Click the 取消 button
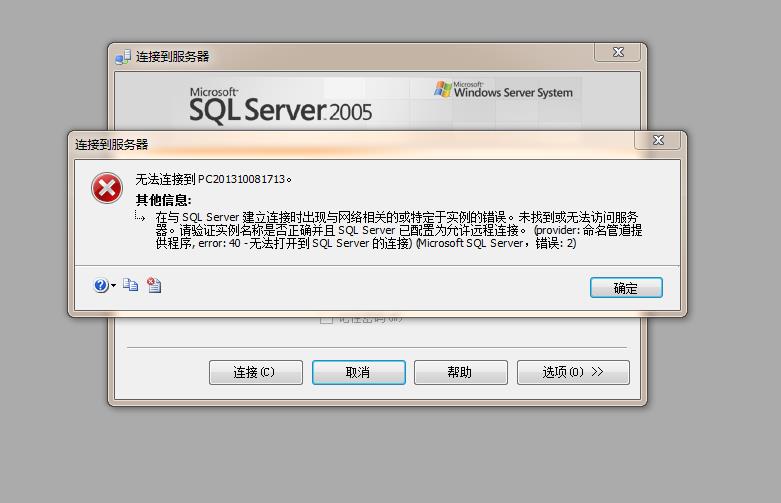The width and height of the screenshot is (781, 503). [x=359, y=373]
